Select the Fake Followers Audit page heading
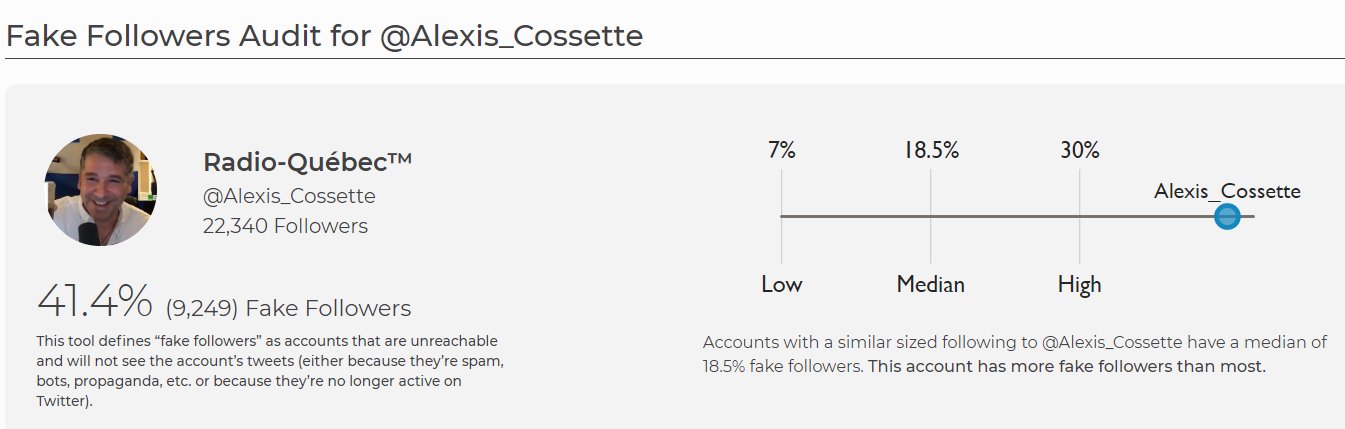Screen dimensions: 1345x429 pyautogui.click(x=324, y=36)
